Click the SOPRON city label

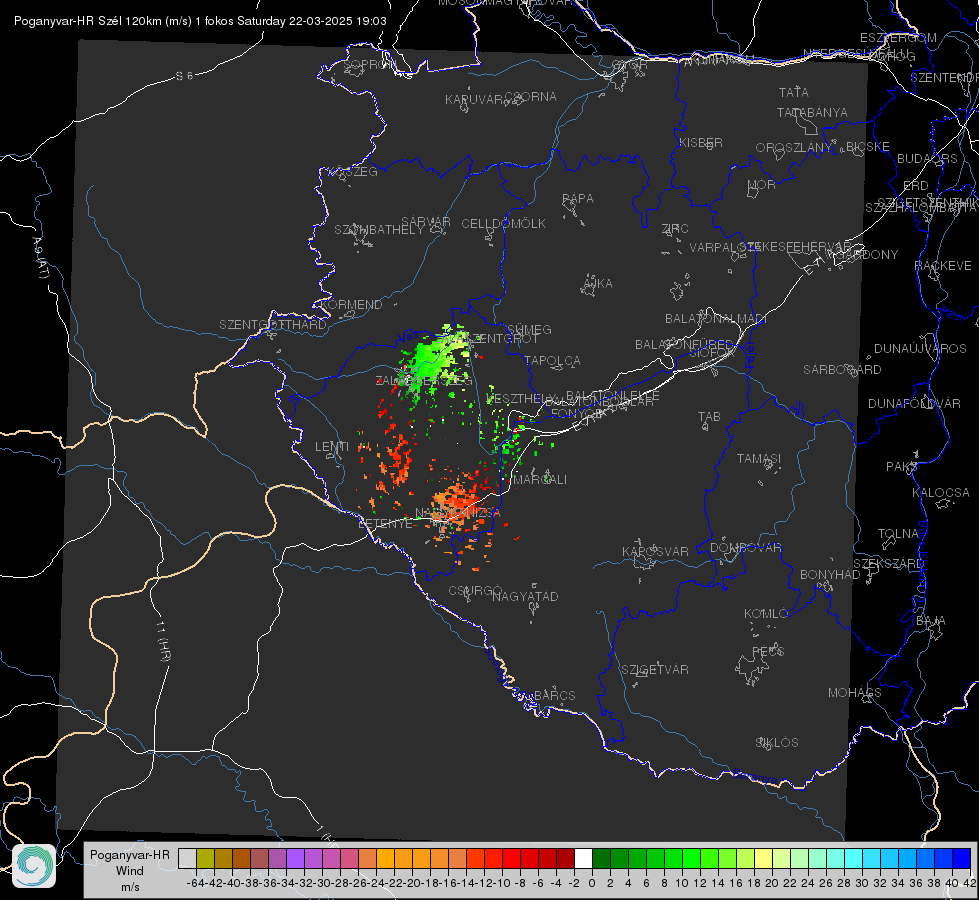(x=369, y=64)
